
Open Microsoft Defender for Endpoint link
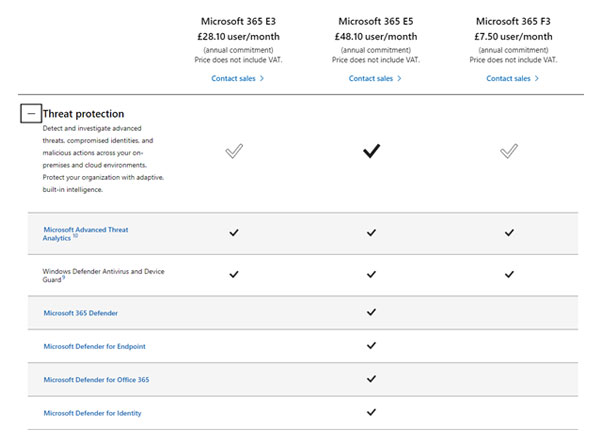coord(94,346)
